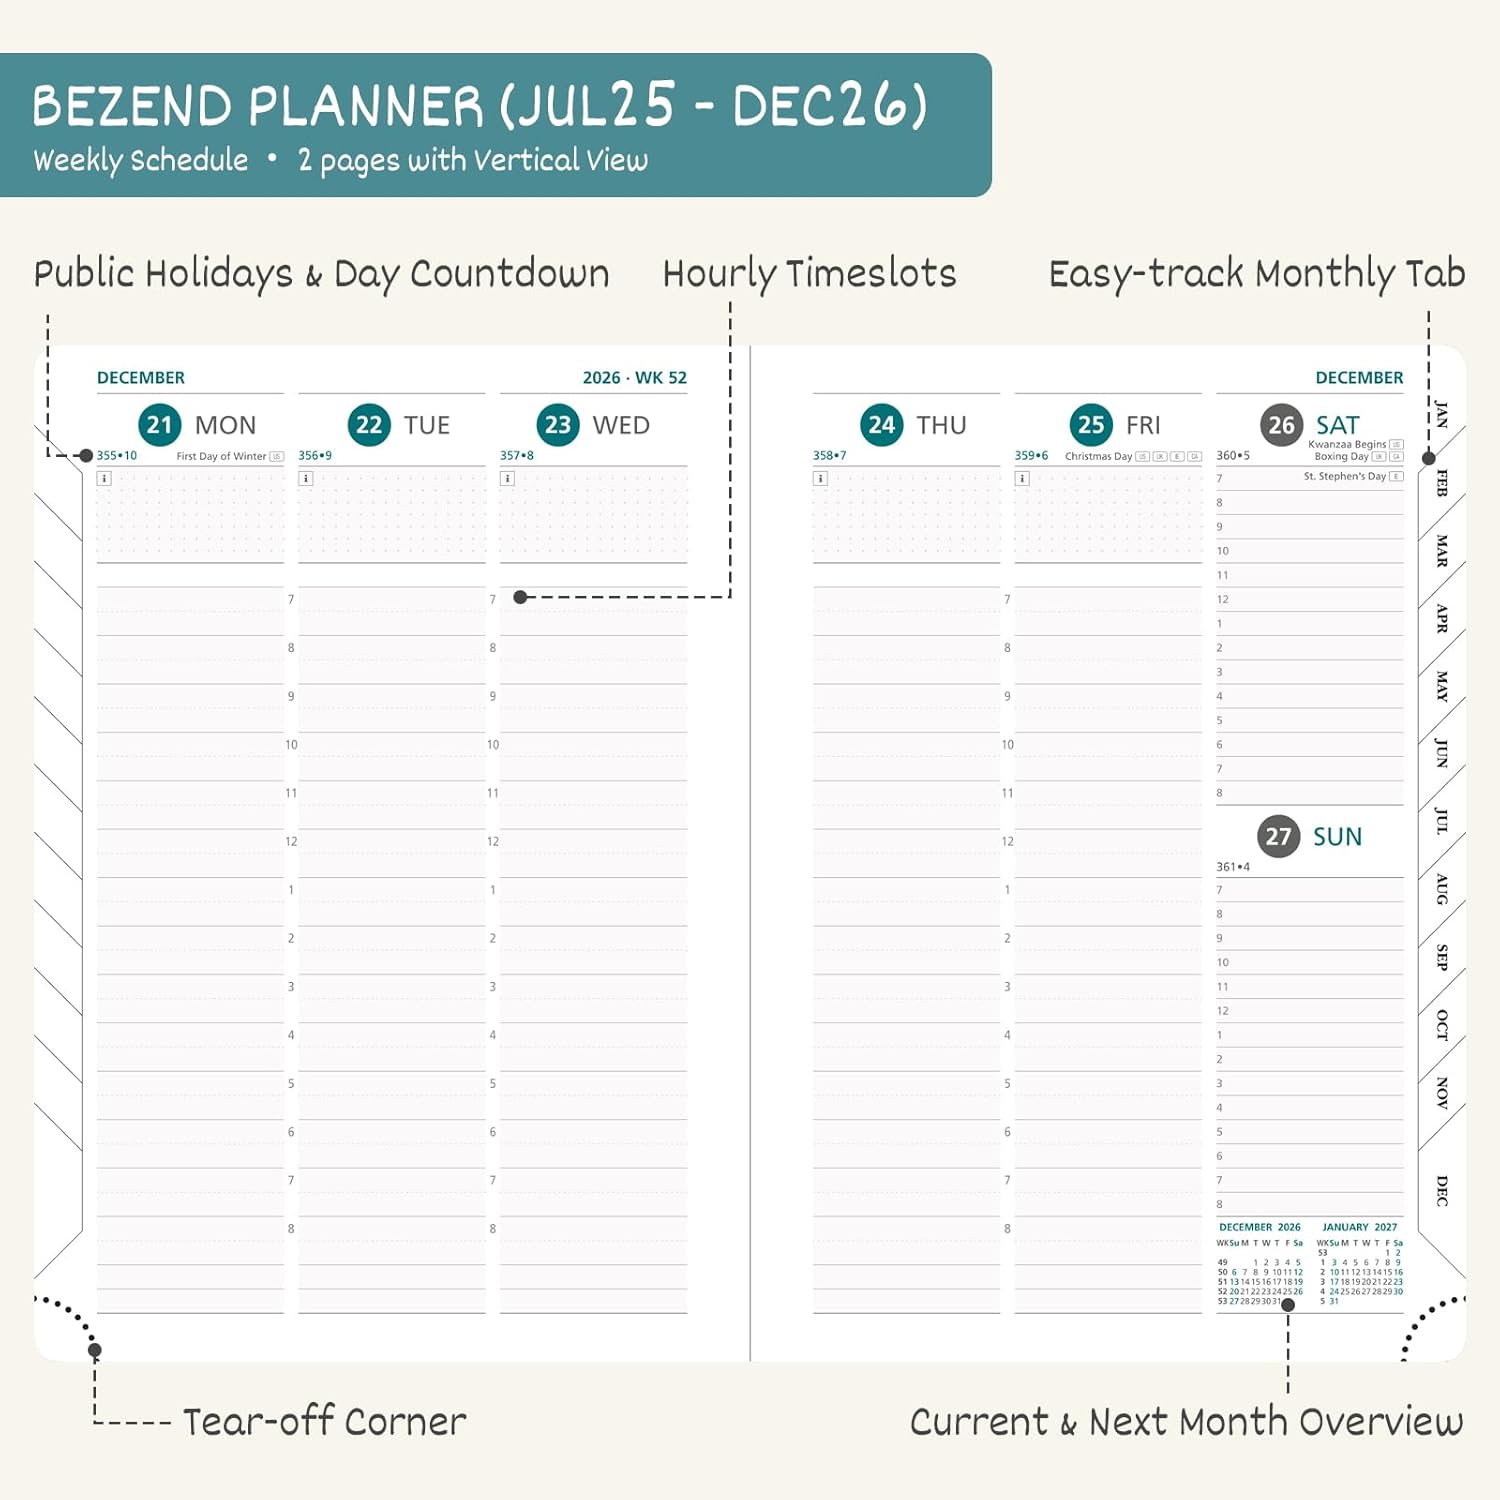The image size is (1500, 1500).
Task: Select the DEC monthly tab
Action: coord(1441,1190)
